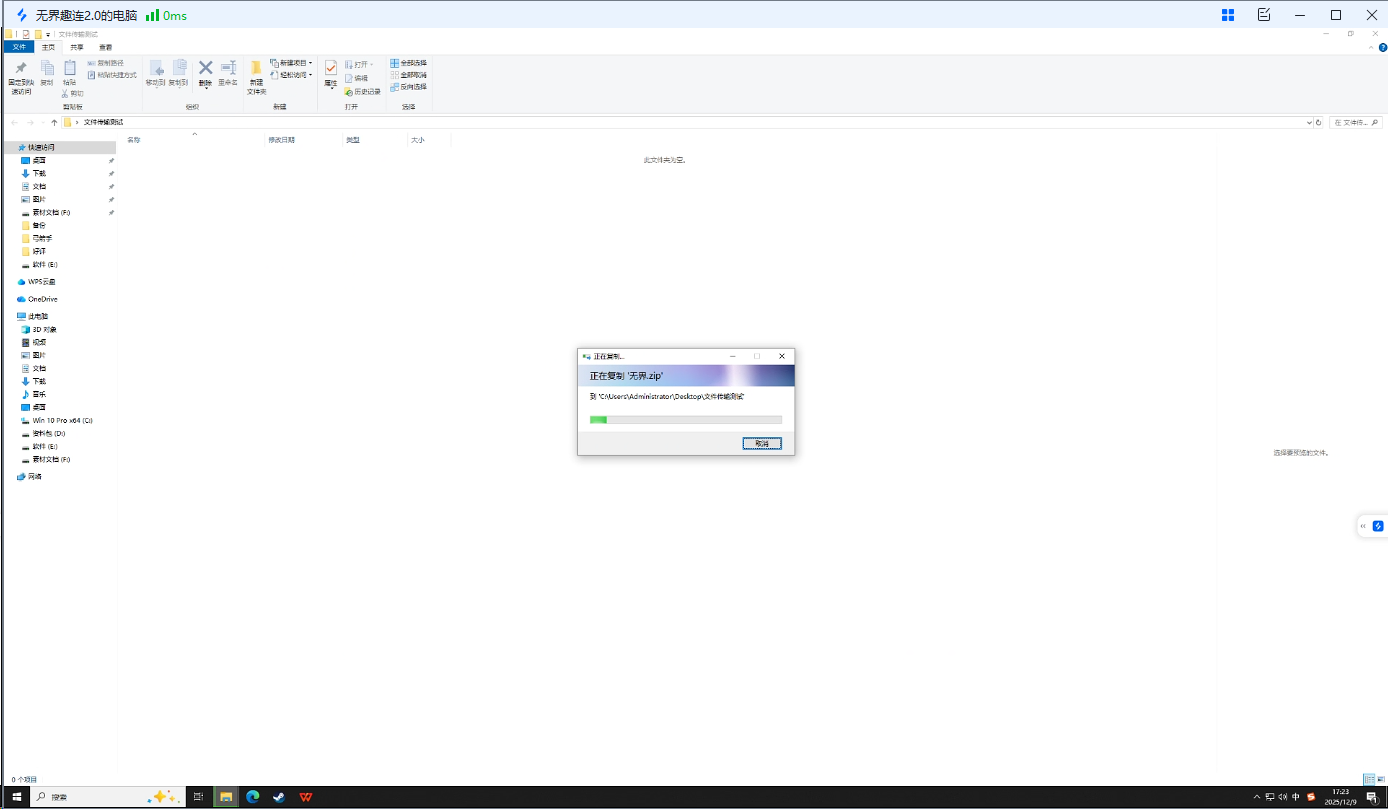
Task: Click the Steam icon in taskbar
Action: tap(279, 797)
